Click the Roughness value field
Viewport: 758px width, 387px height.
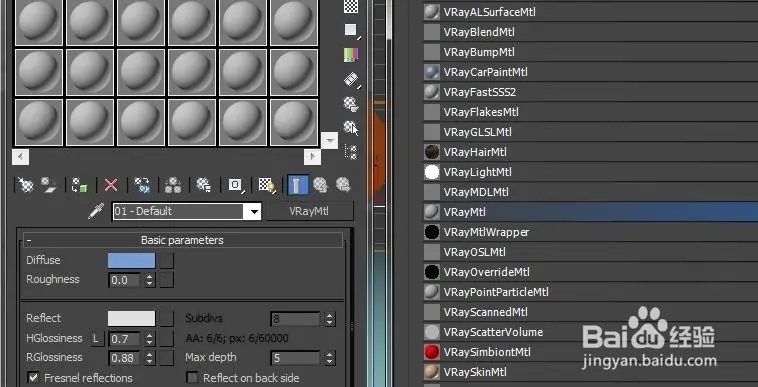125,280
